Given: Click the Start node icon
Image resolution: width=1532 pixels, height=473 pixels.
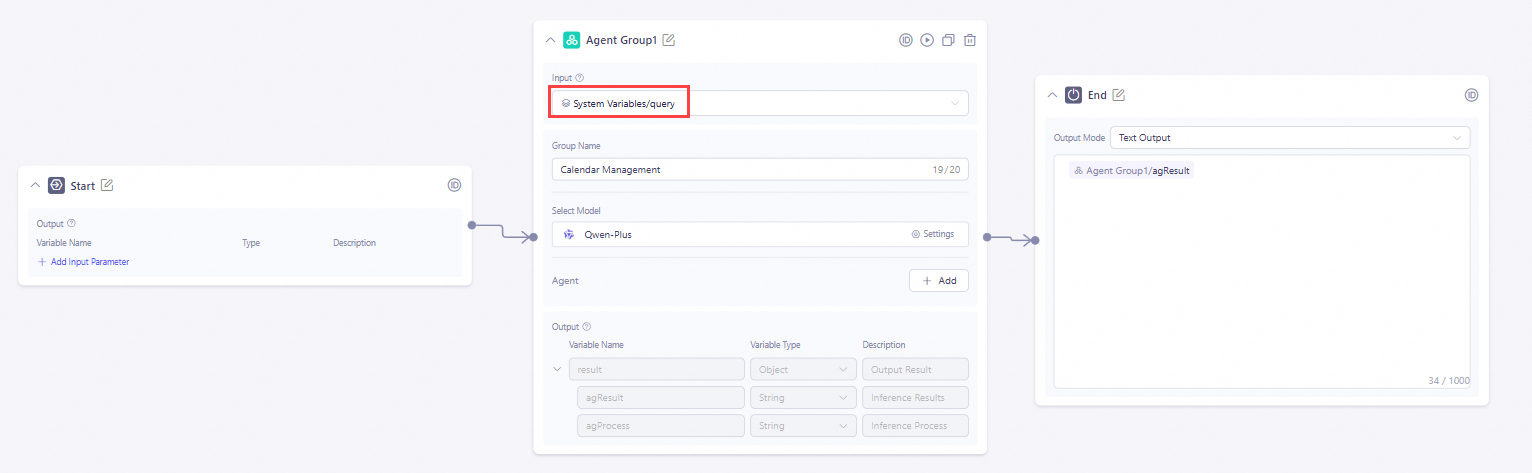Looking at the screenshot, I should coord(56,185).
